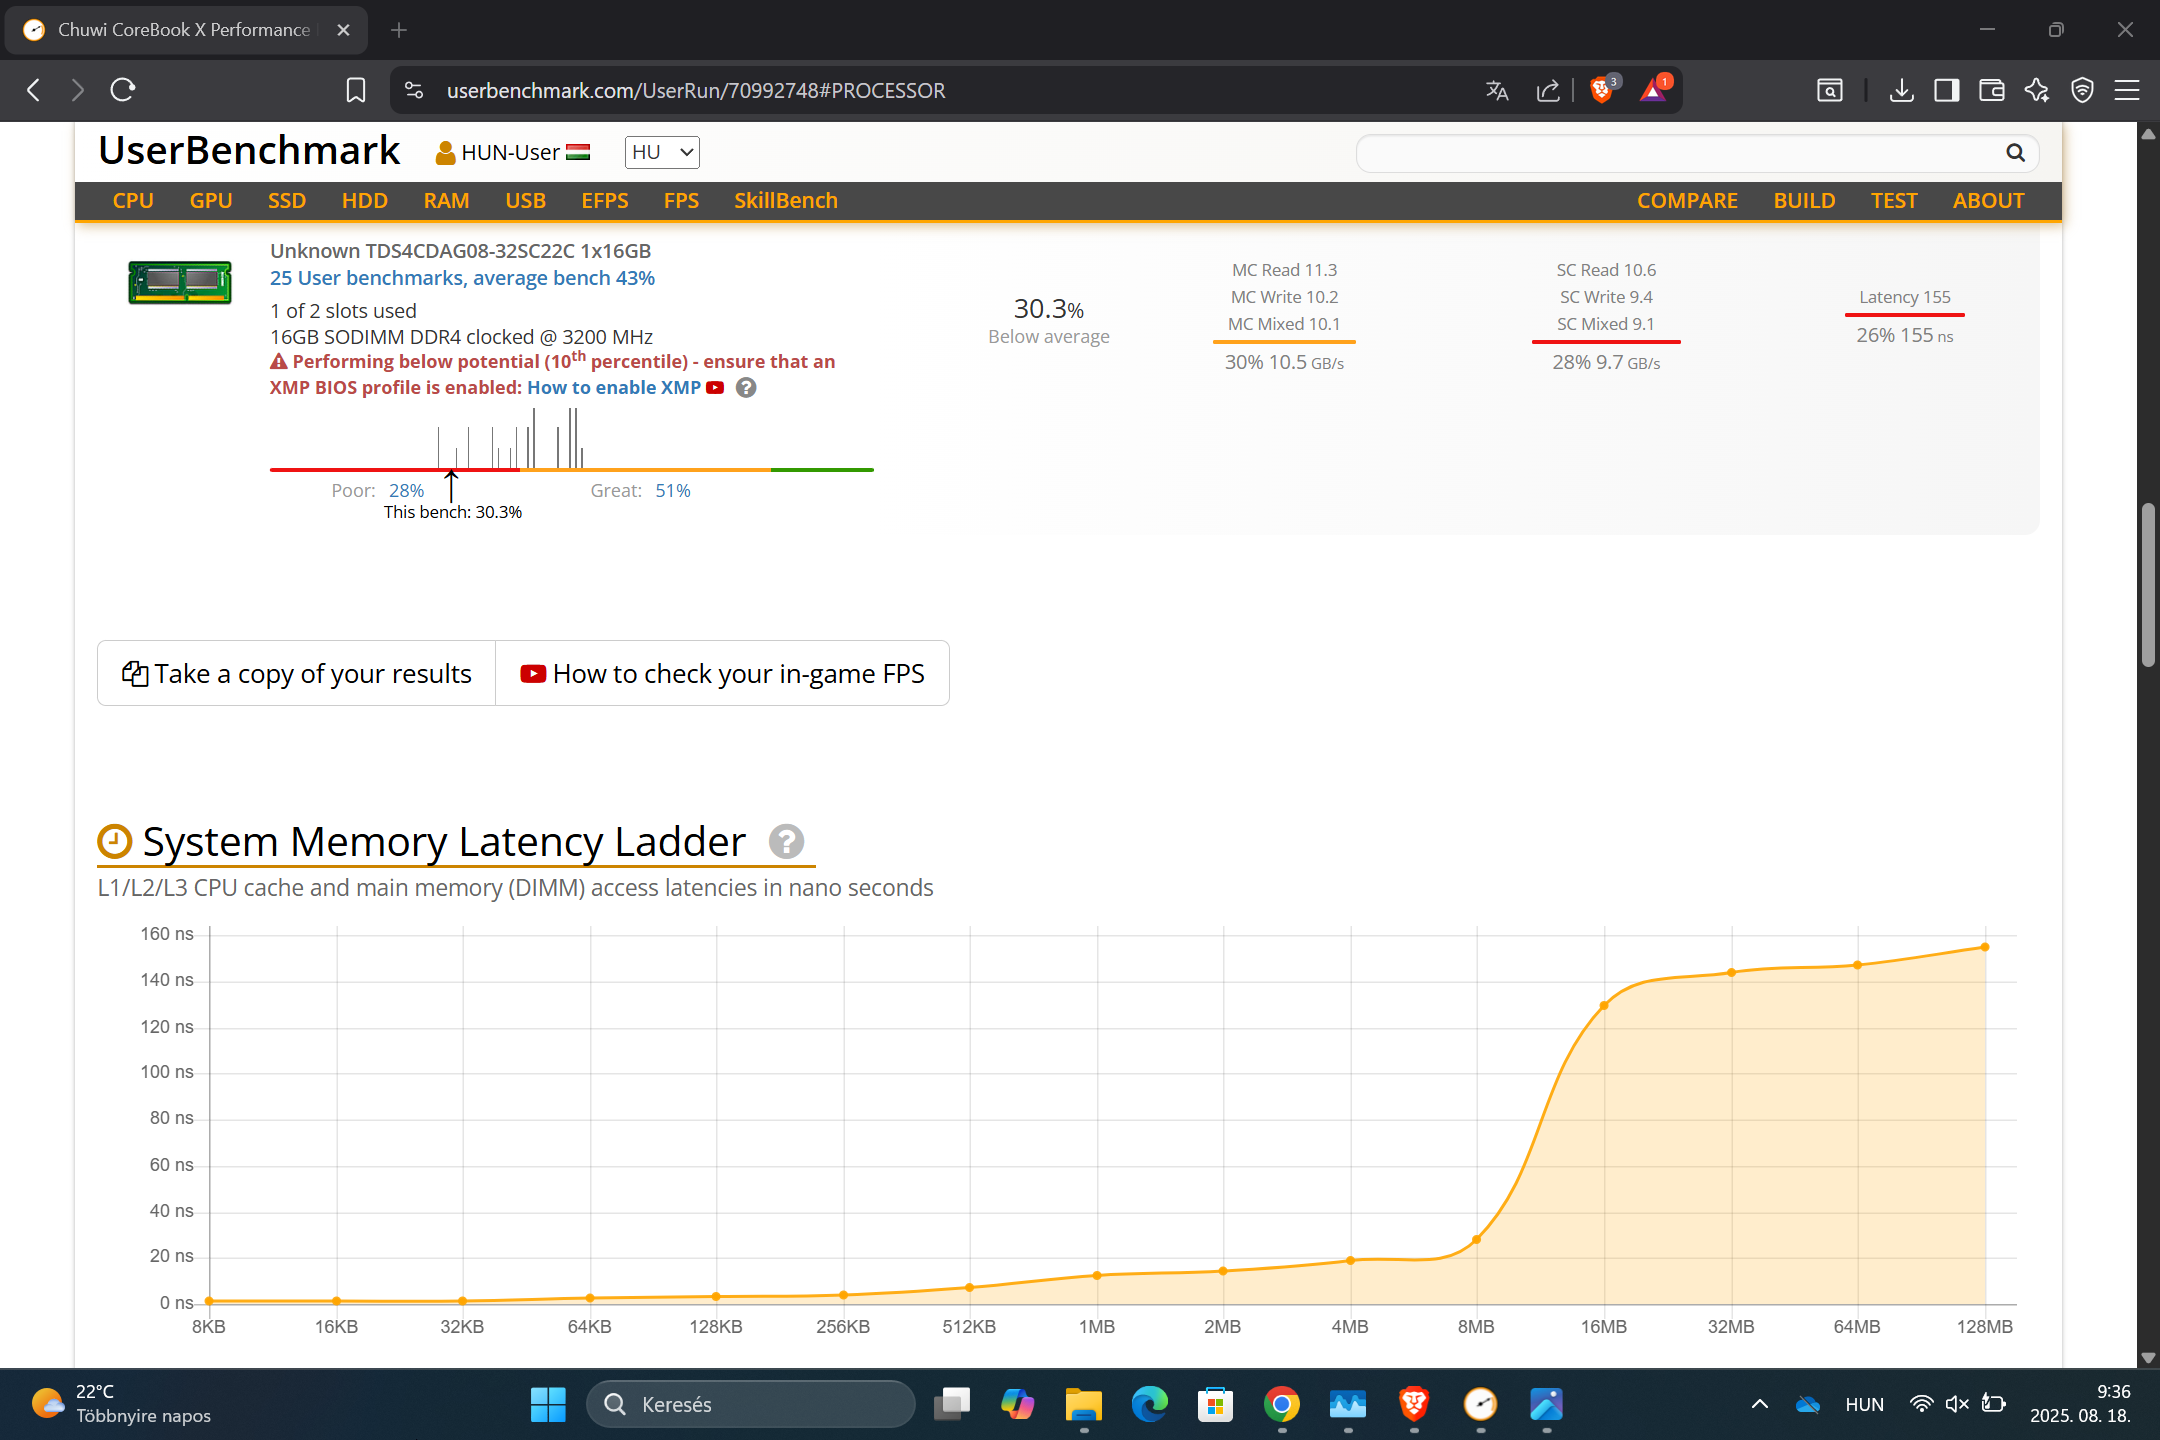
Task: Open downloads panel
Action: click(x=1902, y=91)
